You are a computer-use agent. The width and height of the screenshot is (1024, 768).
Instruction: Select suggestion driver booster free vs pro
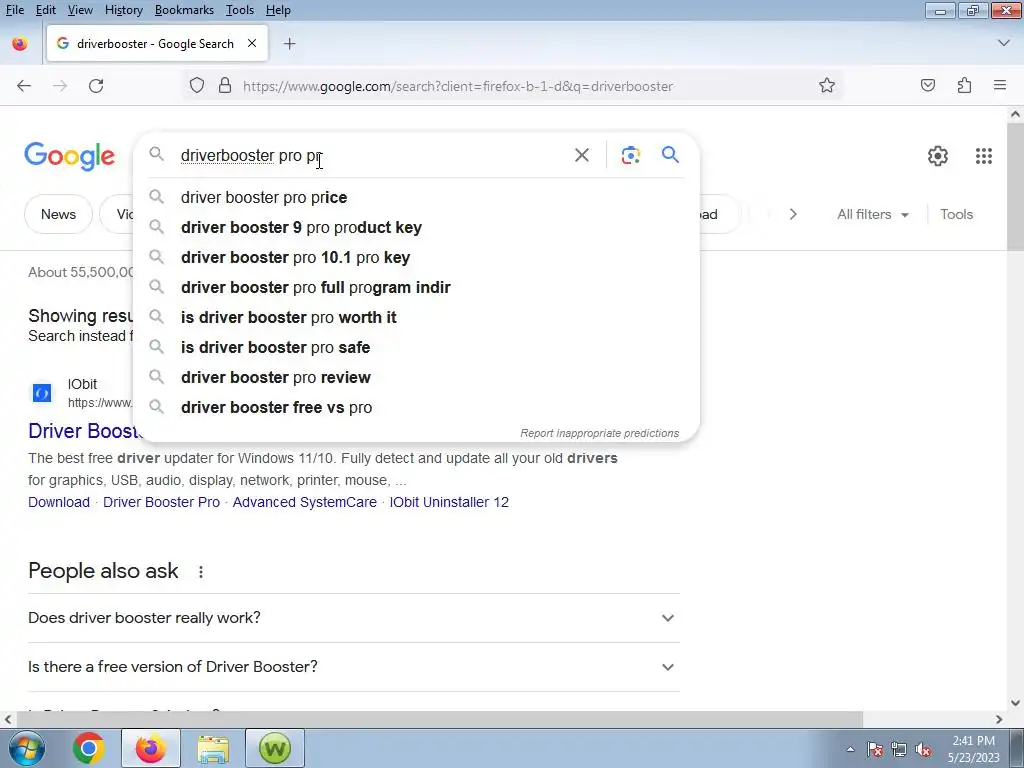coord(416,408)
